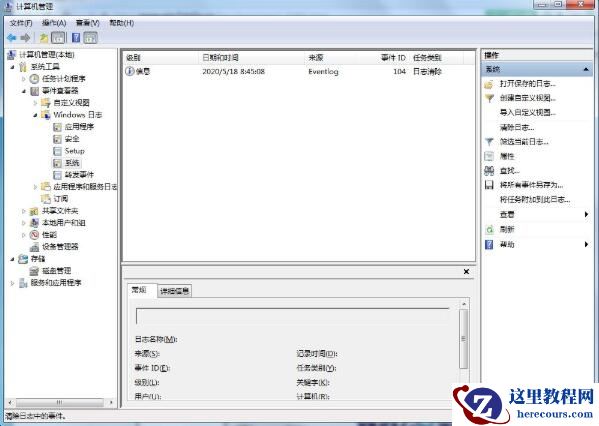Open 磁盘管理 in the tree
This screenshot has height=426, width=599.
56,271
